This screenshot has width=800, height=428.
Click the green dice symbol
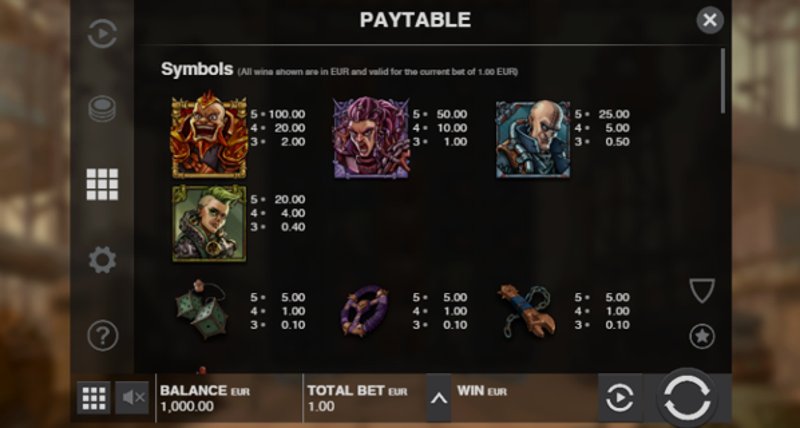(203, 310)
